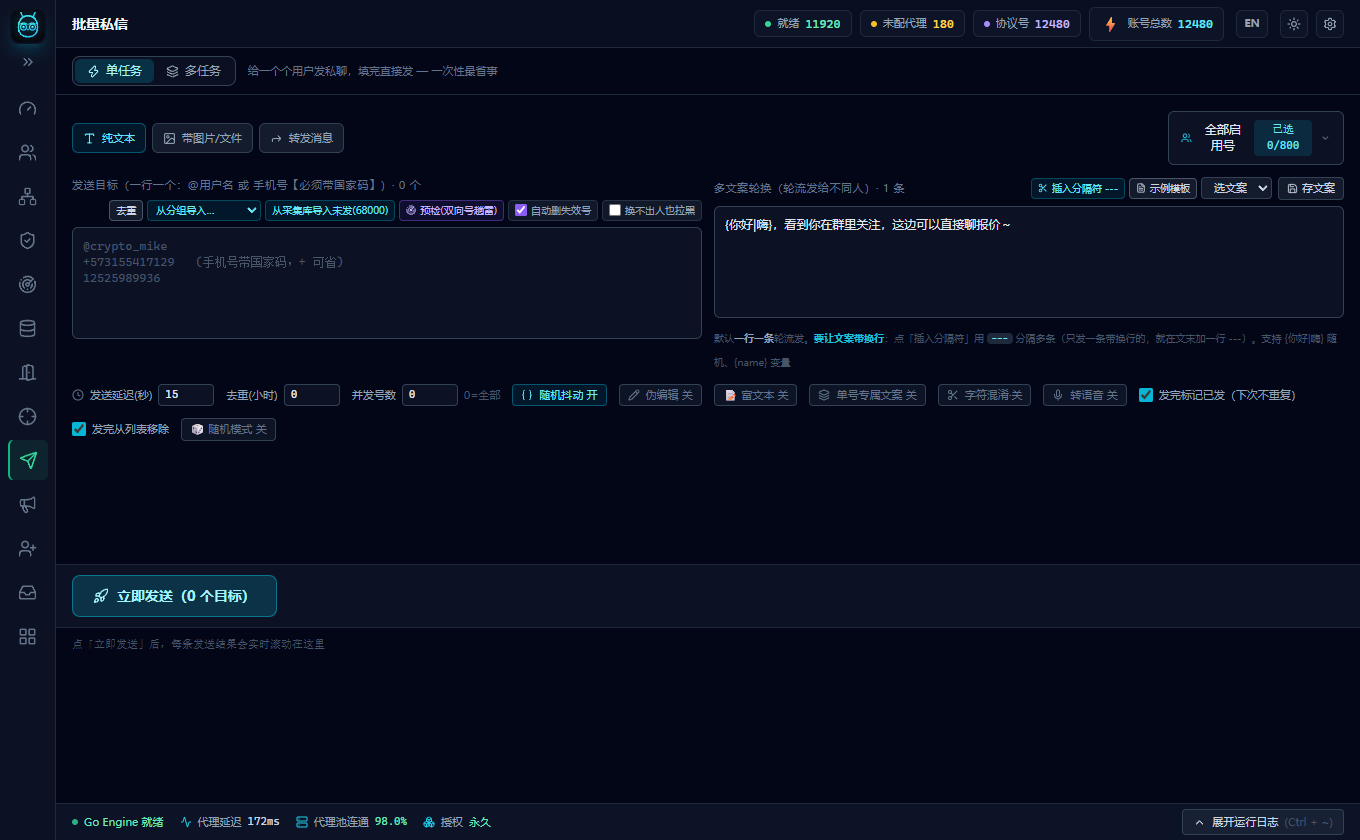The height and width of the screenshot is (840, 1360).
Task: Click the 预检(双向号糖雷) button
Action: [x=451, y=211]
